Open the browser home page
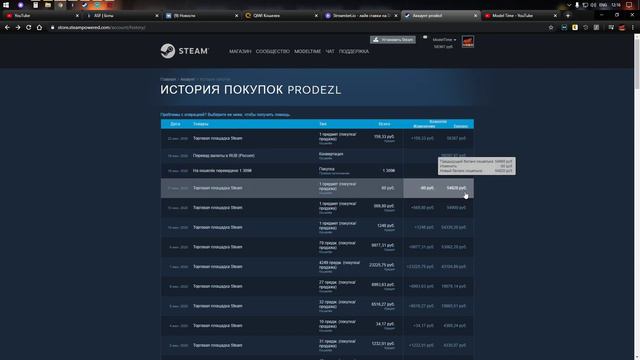The width and height of the screenshot is (640, 360). tap(39, 27)
